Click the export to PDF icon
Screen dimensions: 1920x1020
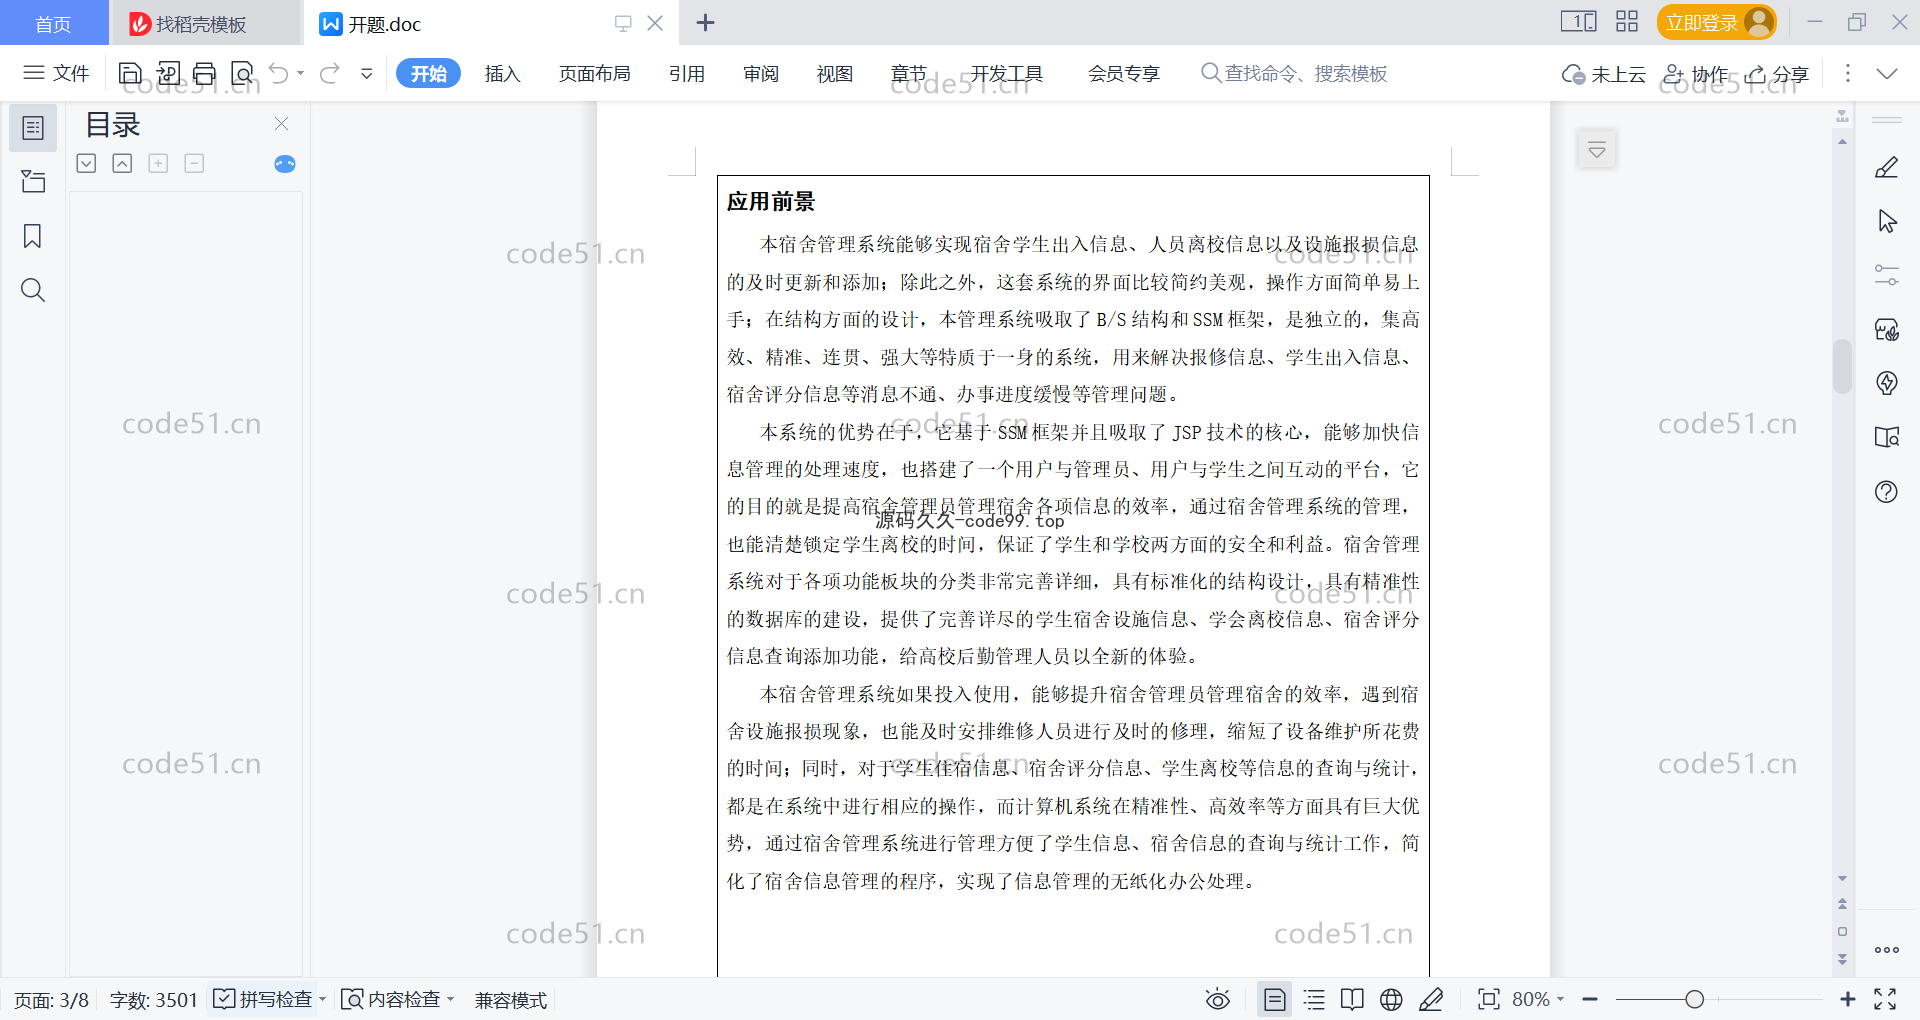tap(168, 73)
